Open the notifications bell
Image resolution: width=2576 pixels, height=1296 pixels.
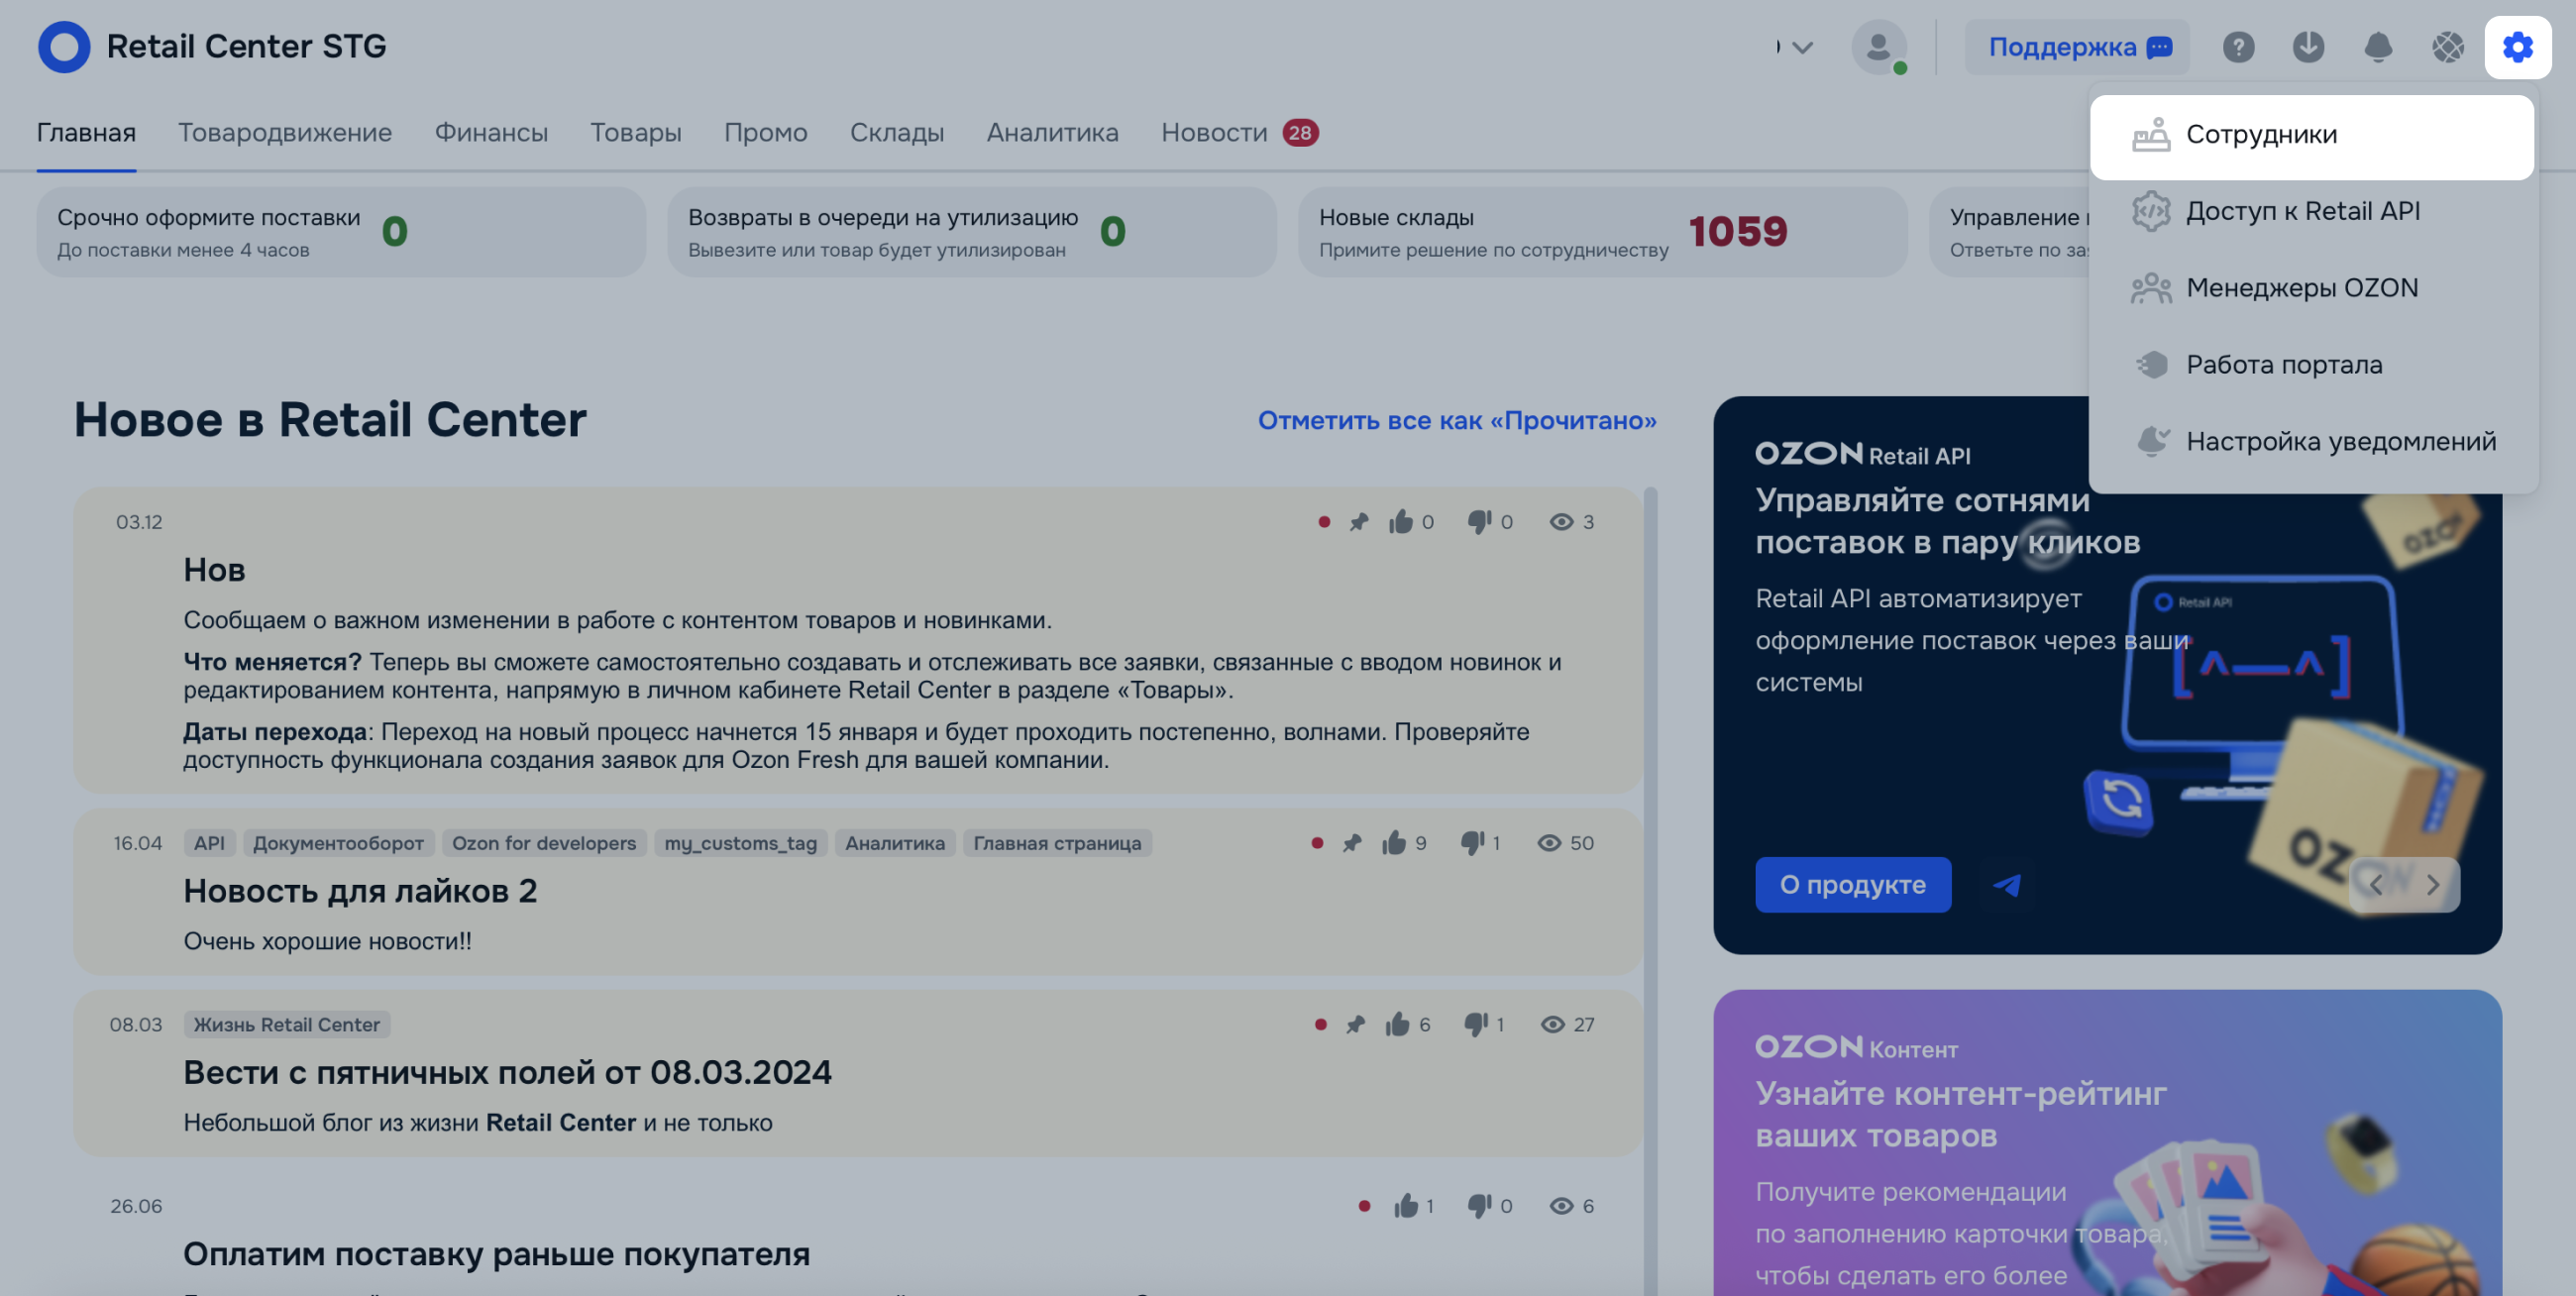pyautogui.click(x=2377, y=47)
